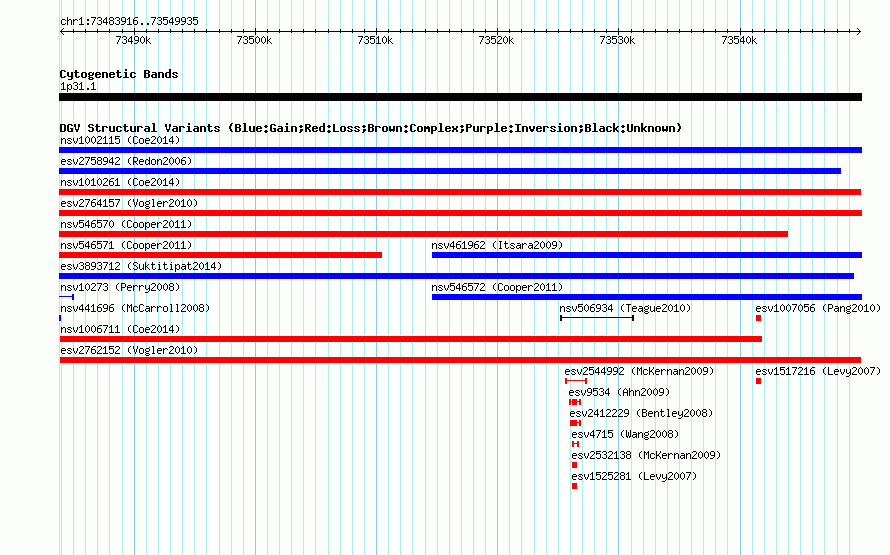The image size is (890, 555).
Task: Click the 1p31.1 band label
Action: coord(78,86)
